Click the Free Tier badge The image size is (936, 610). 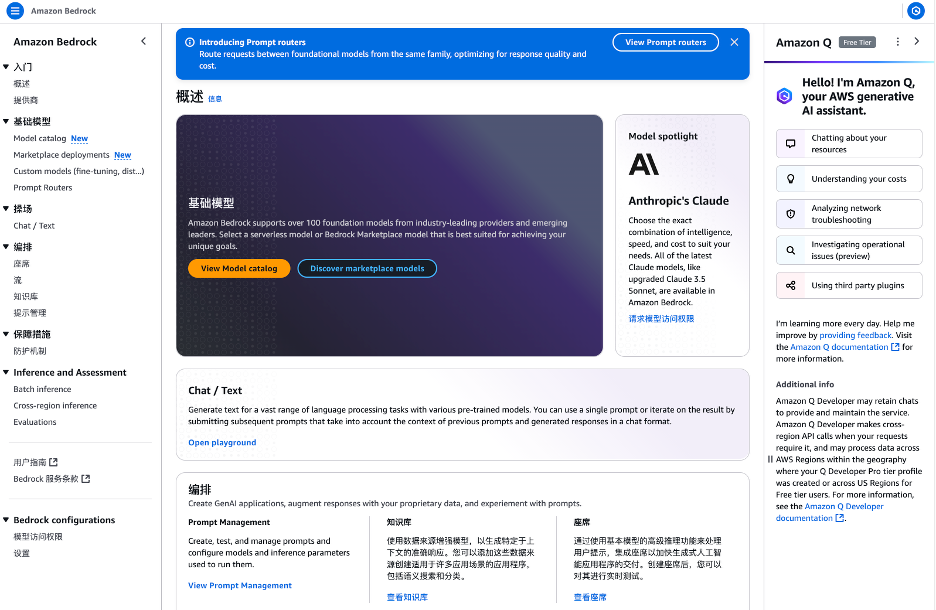[x=858, y=42]
